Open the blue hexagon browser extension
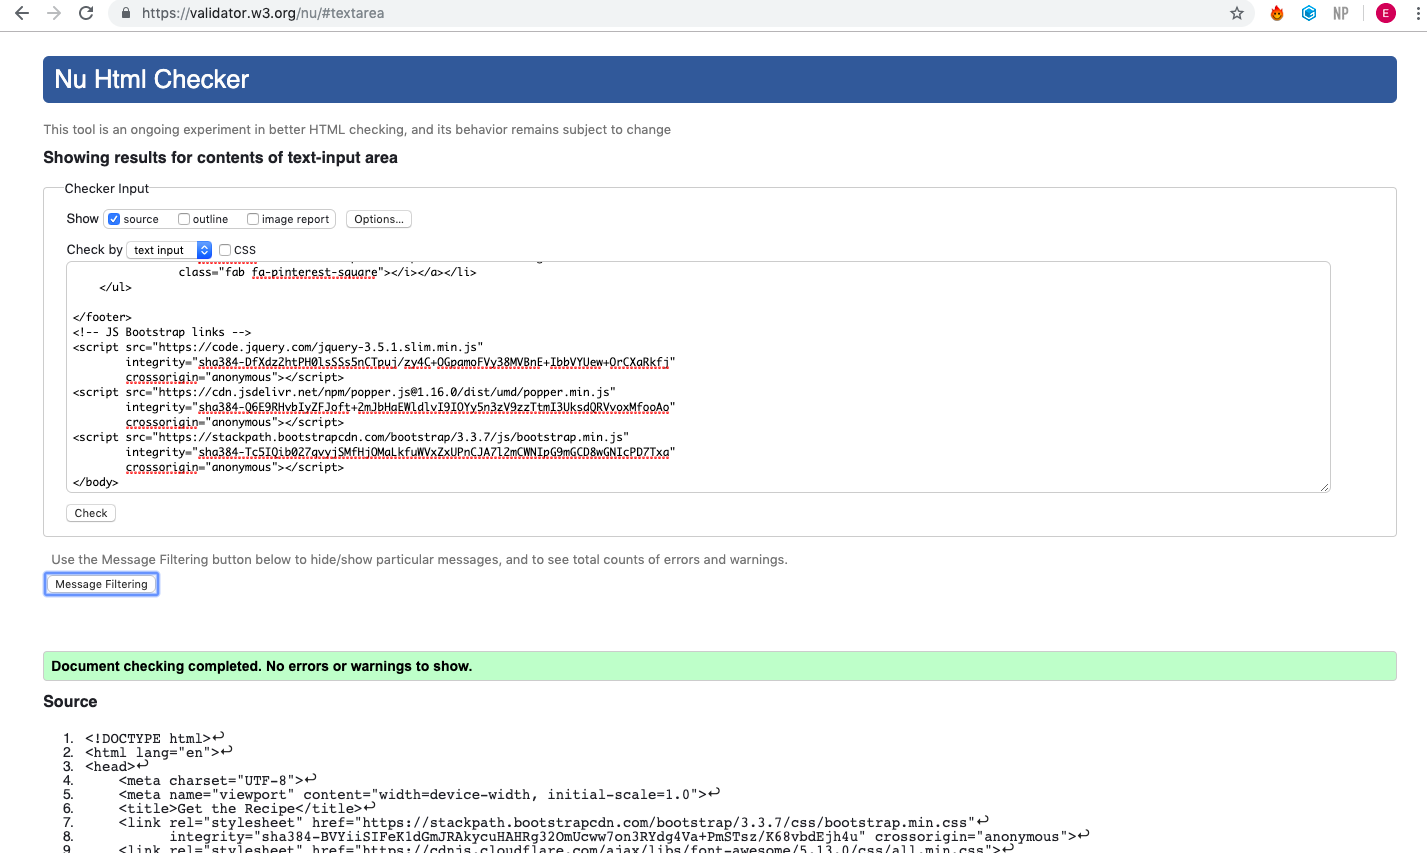 click(x=1309, y=13)
